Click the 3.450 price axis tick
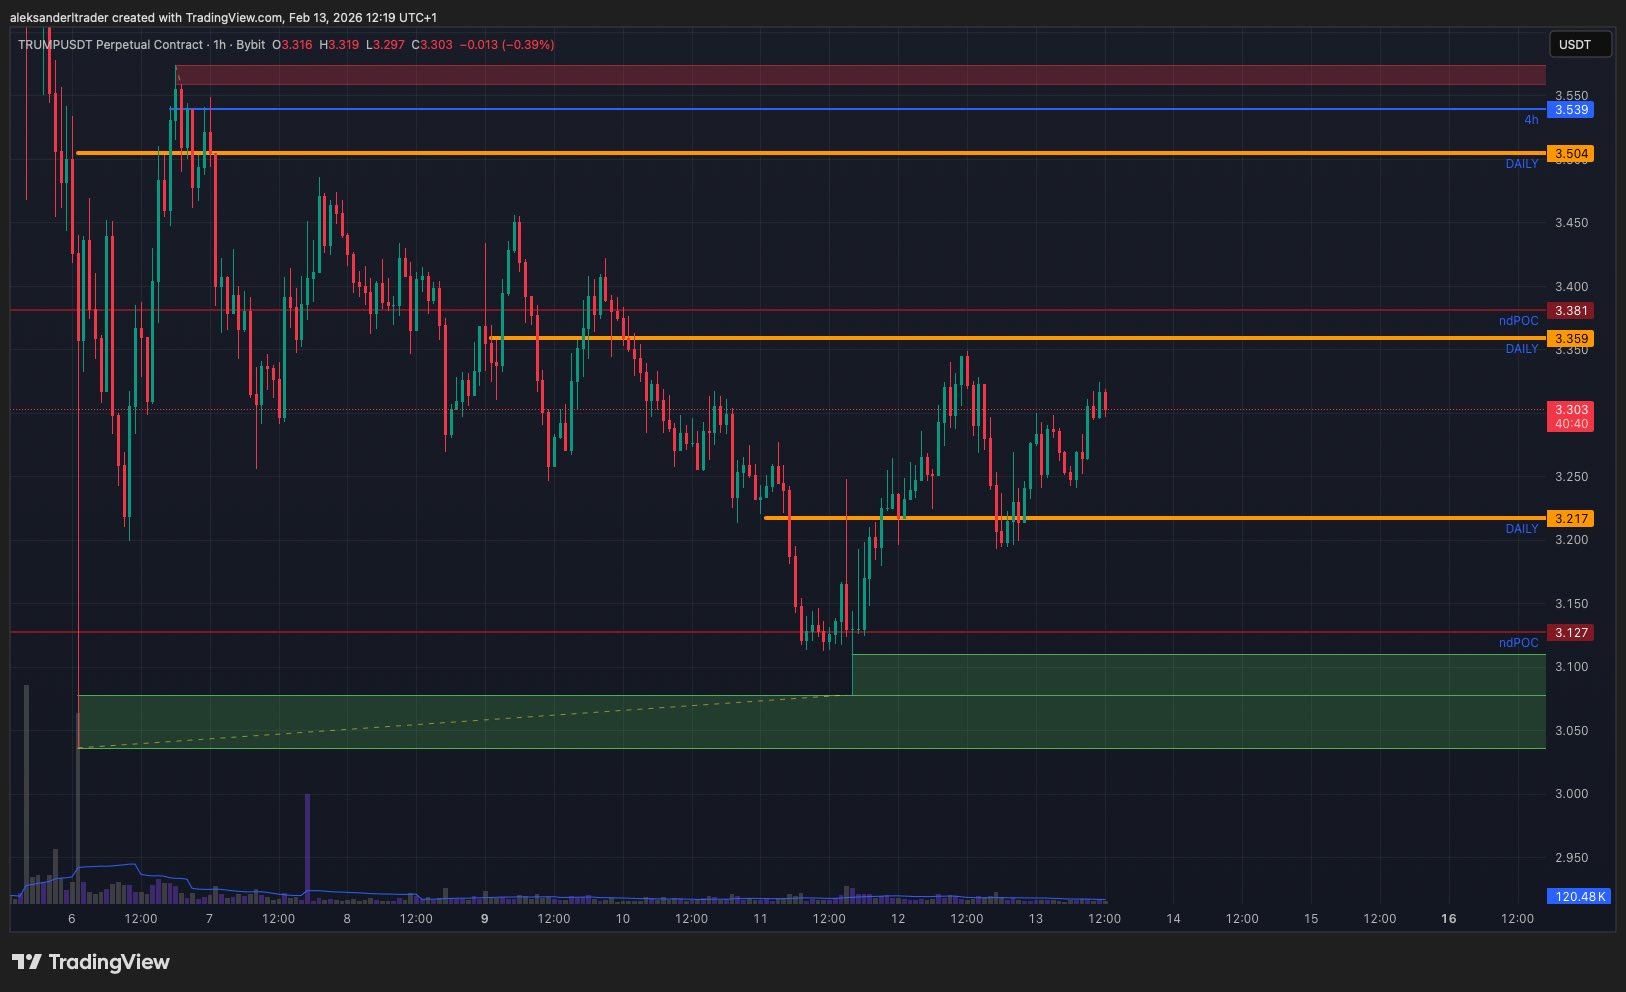 coord(1571,223)
